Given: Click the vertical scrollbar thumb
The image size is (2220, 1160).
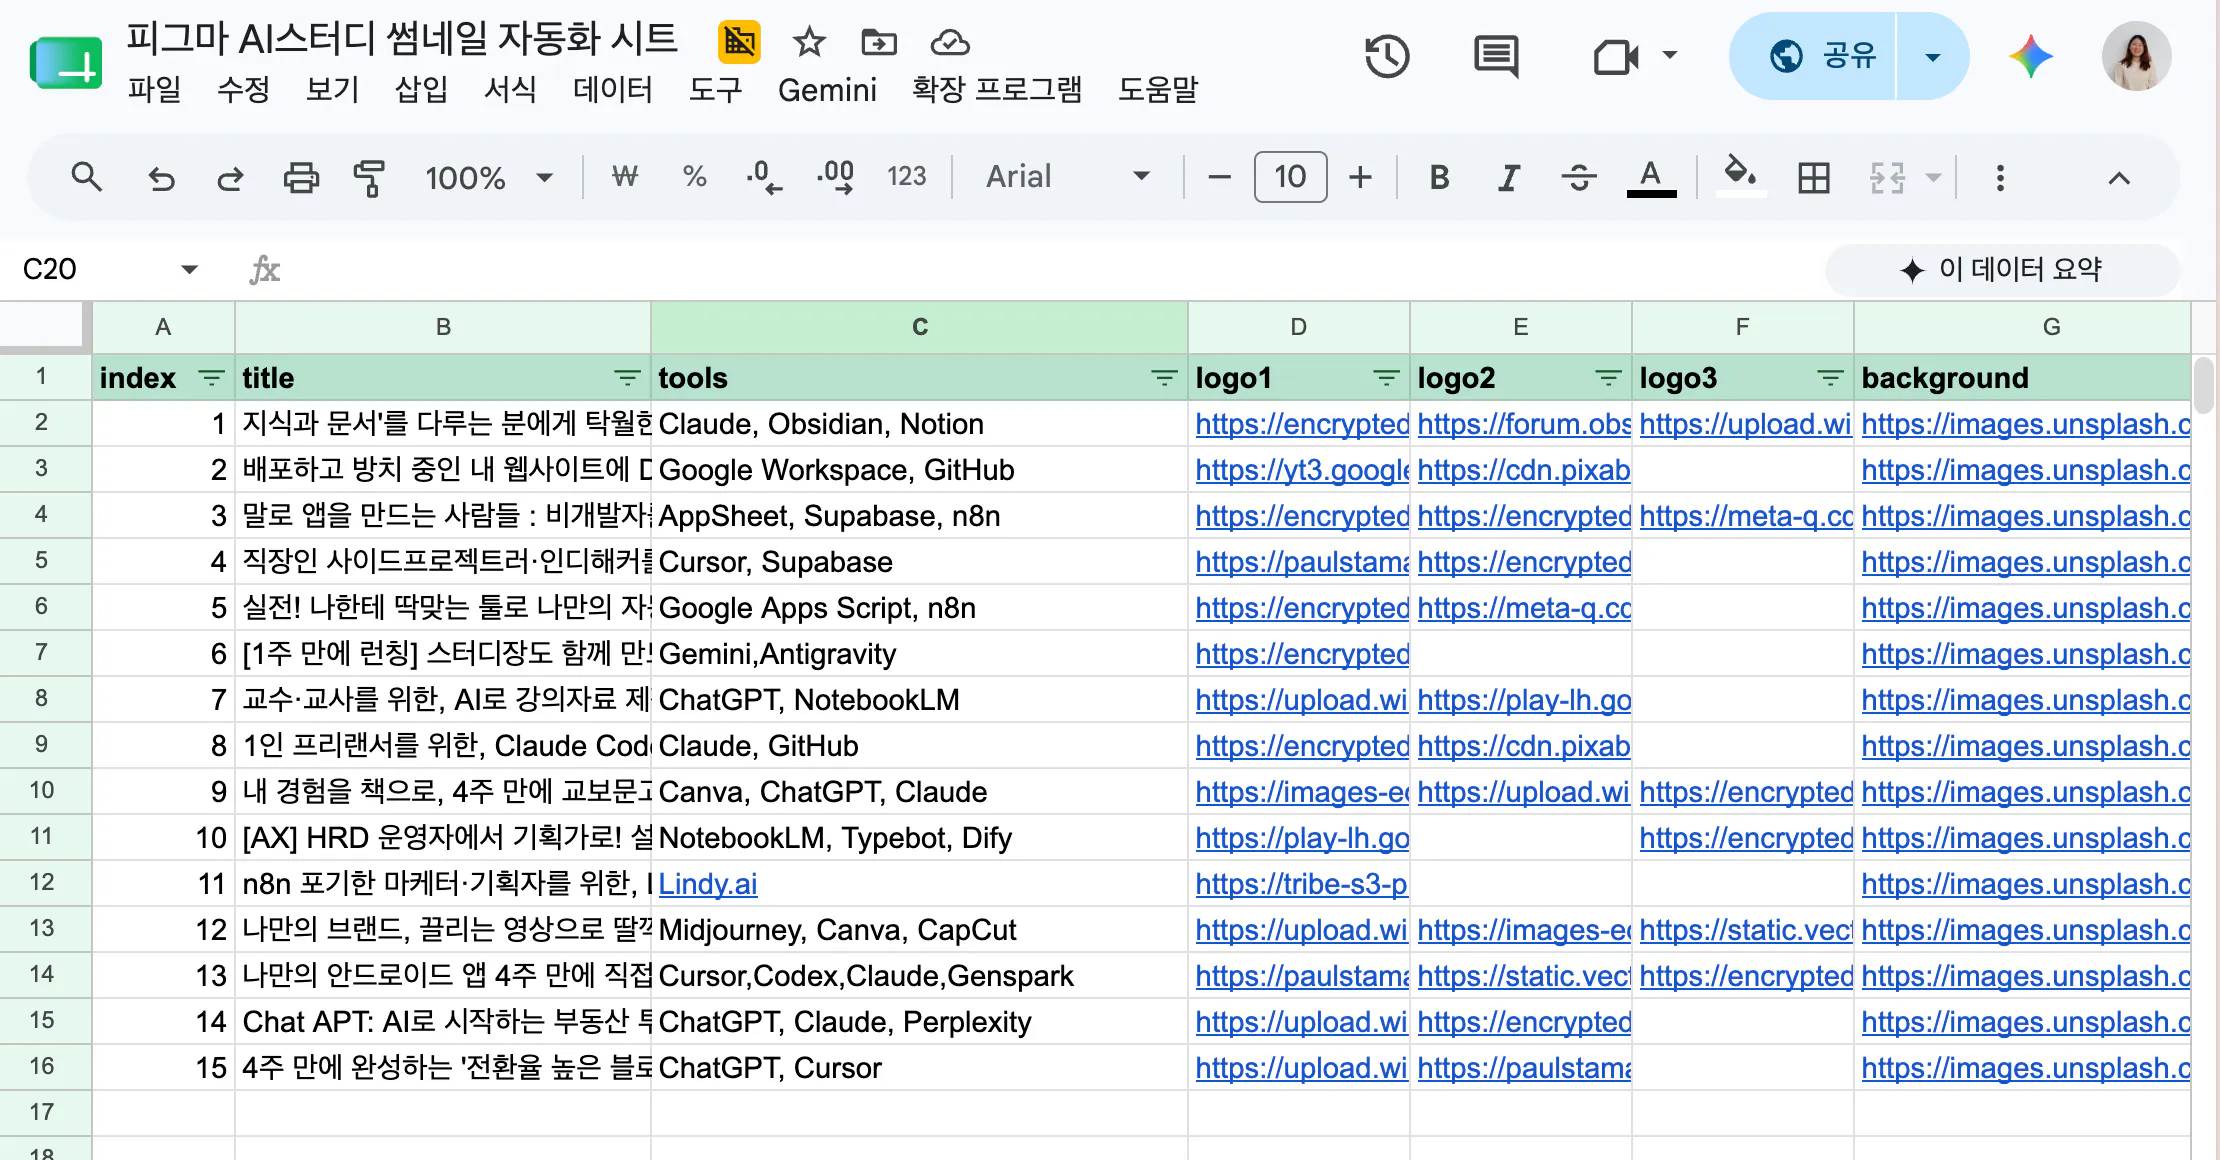Looking at the screenshot, I should coord(2204,386).
